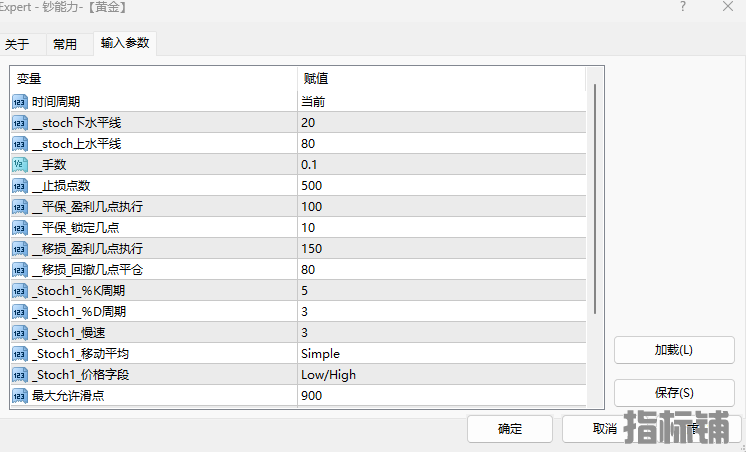Click the icon beside _Stoch1_%D周期
This screenshot has width=746, height=452.
coord(20,312)
